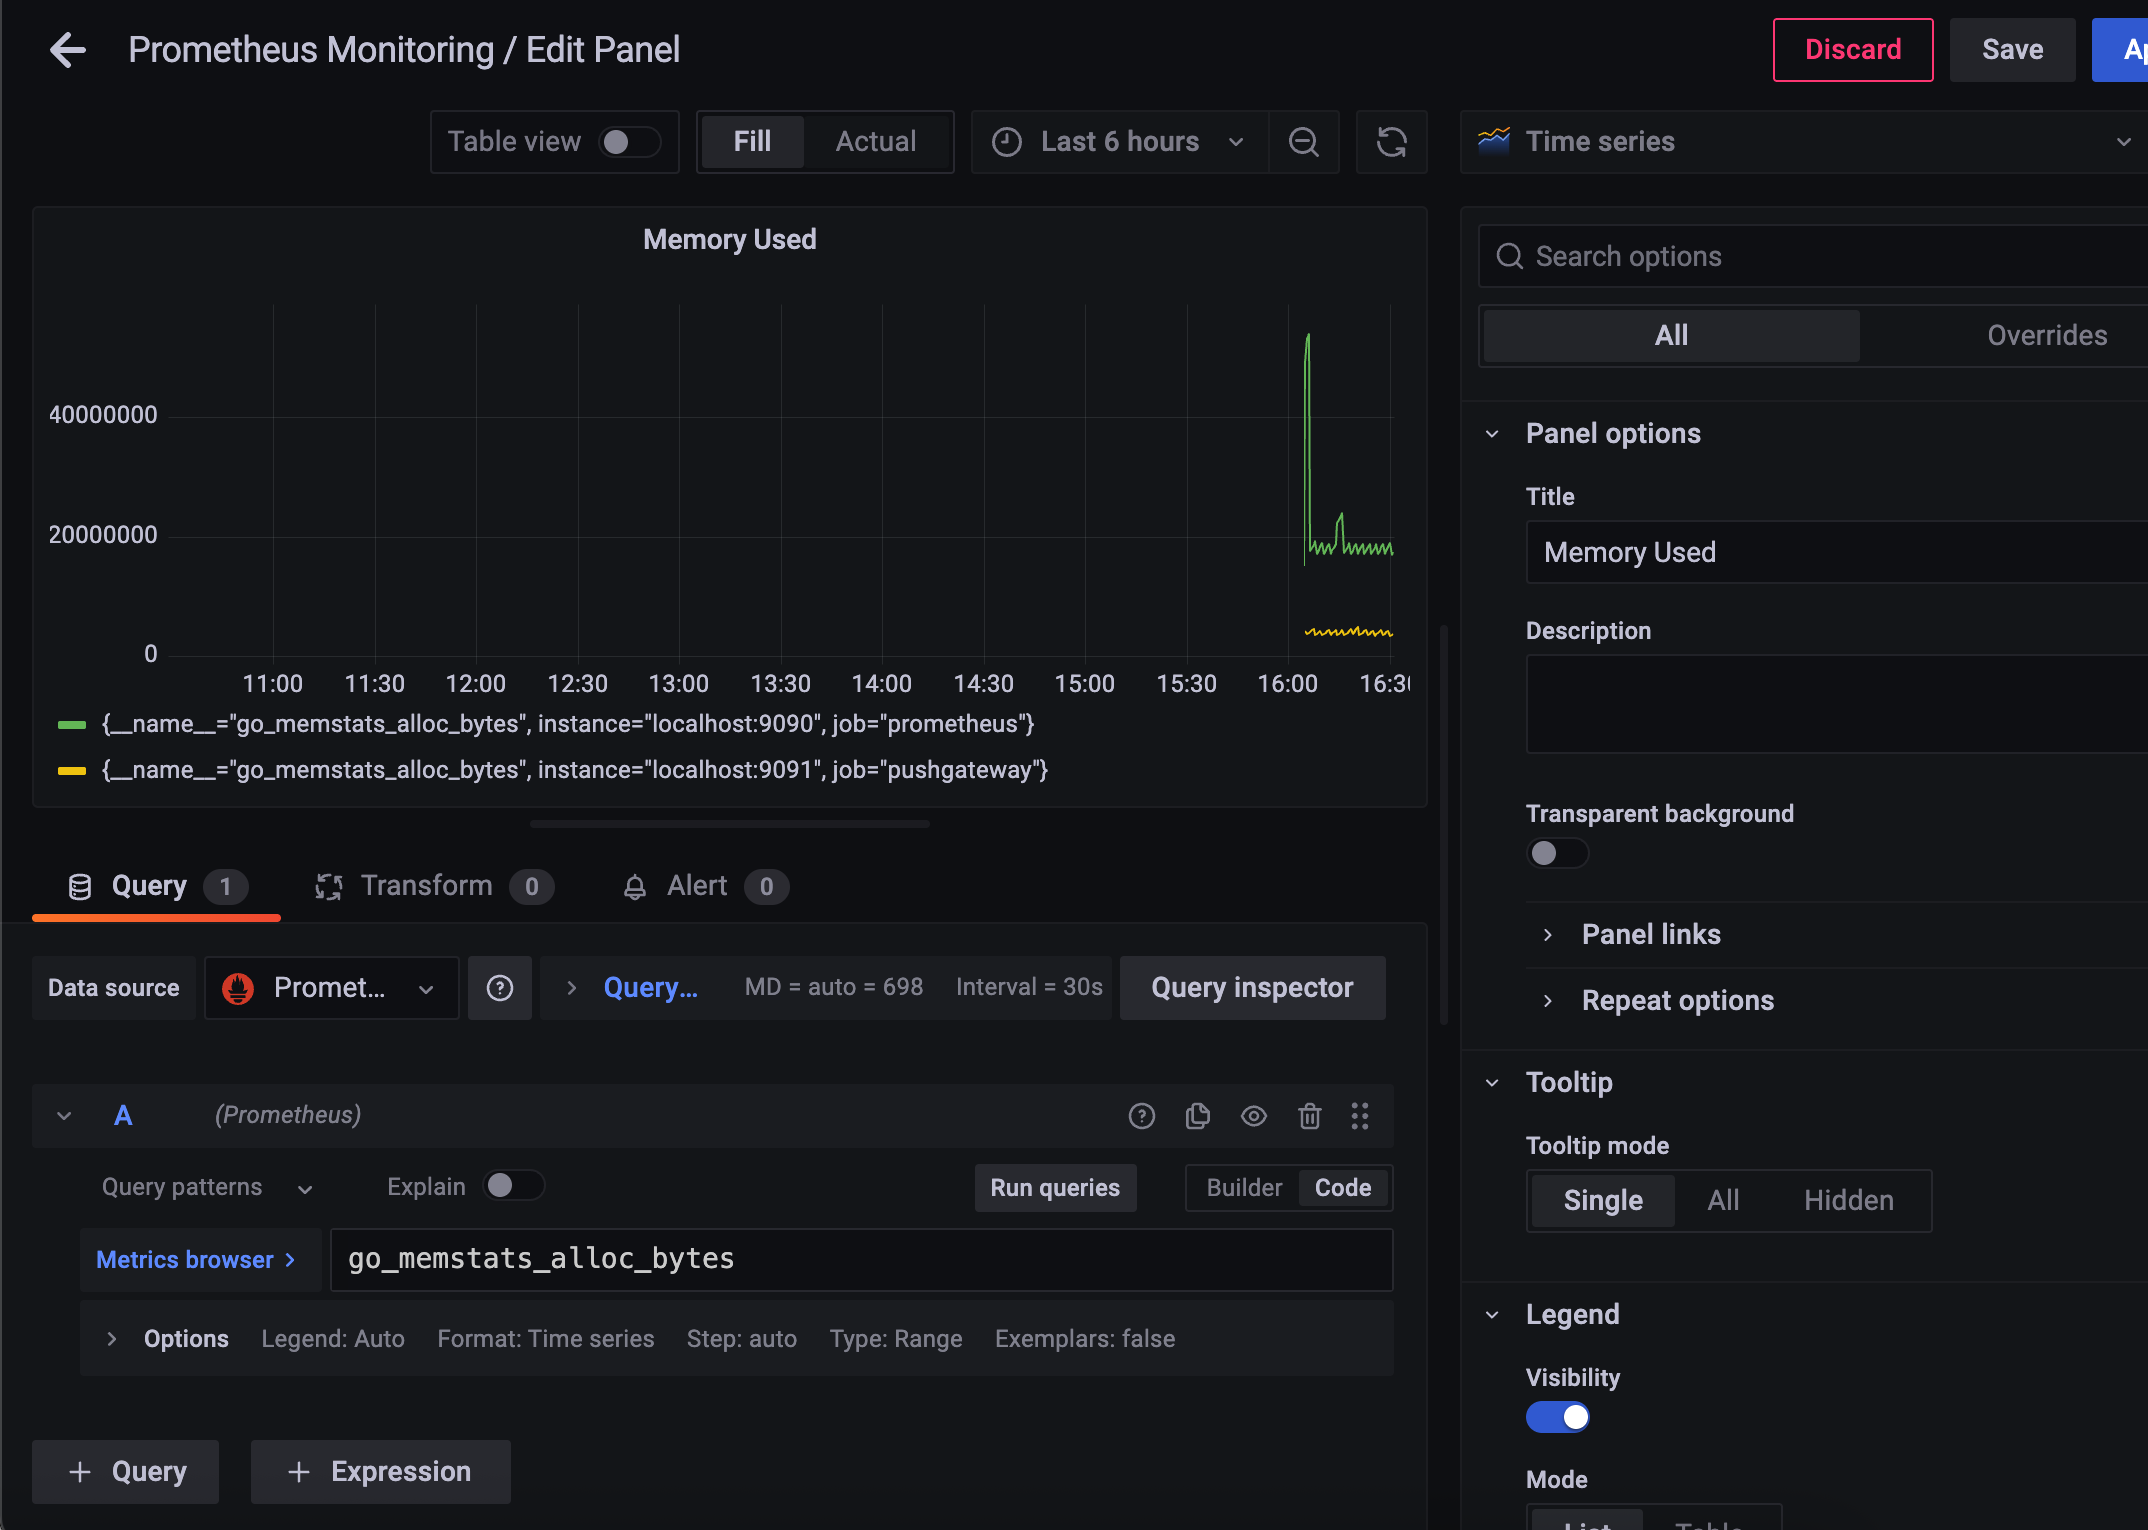Click the Discard button
The width and height of the screenshot is (2148, 1530).
pos(1852,50)
